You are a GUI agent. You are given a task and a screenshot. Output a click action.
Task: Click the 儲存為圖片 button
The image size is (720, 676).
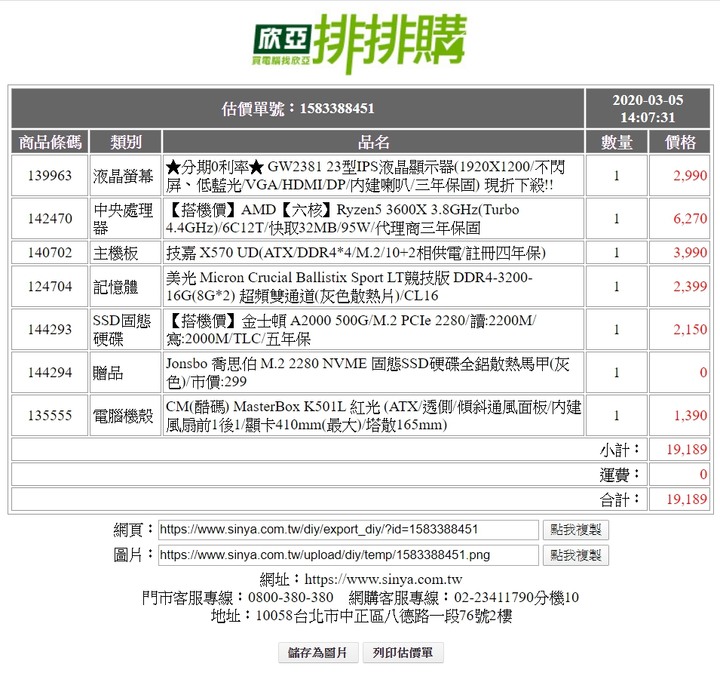tap(318, 653)
